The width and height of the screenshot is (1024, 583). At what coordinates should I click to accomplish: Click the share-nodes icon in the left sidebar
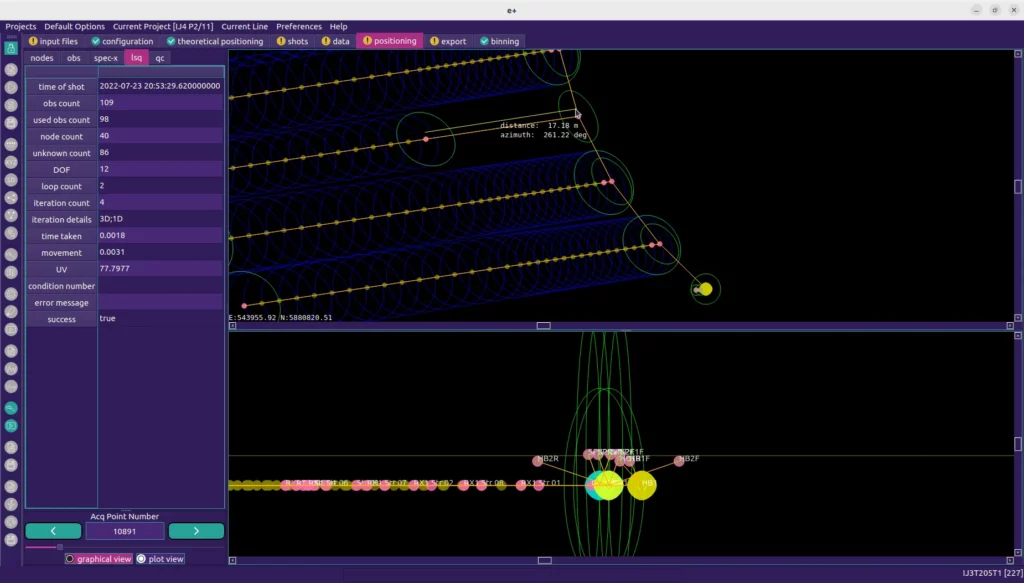[x=11, y=198]
